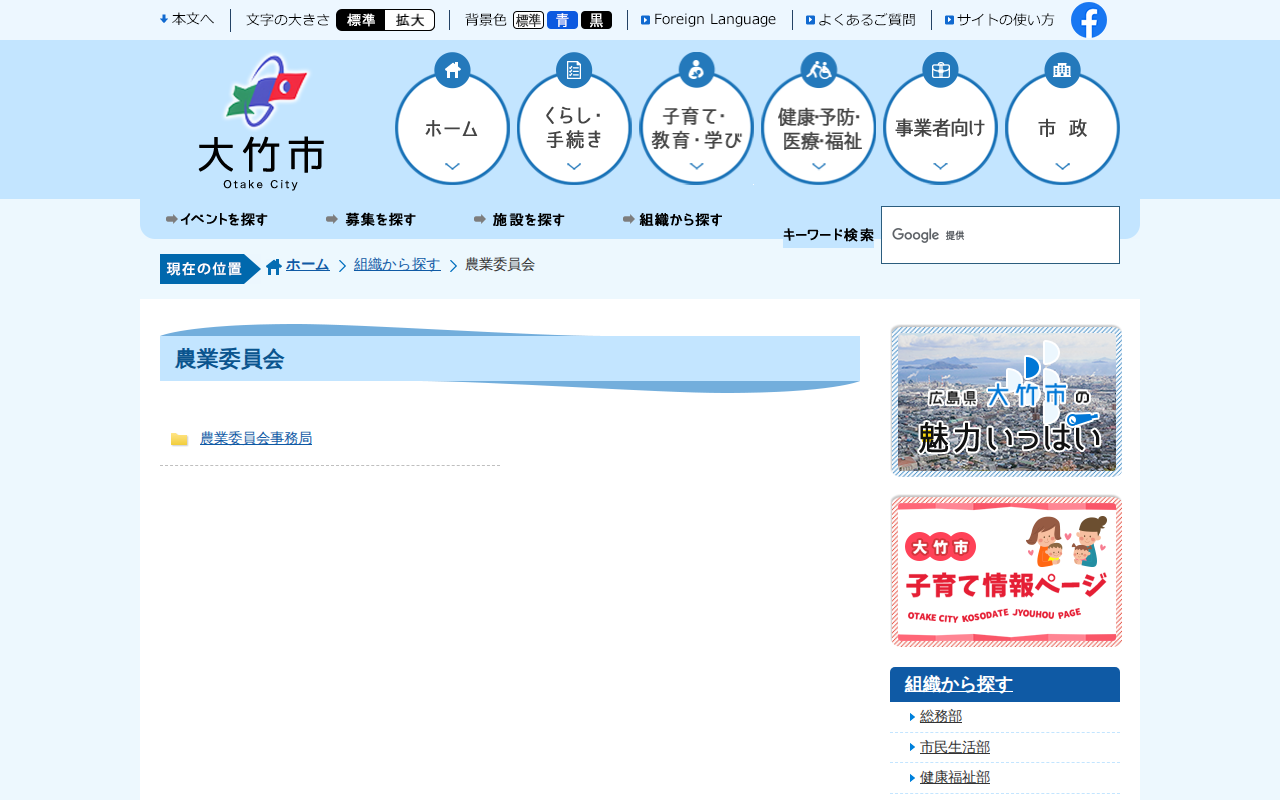Click the folder icon beside 農業委員会事務局
Image resolution: width=1280 pixels, height=800 pixels.
(x=180, y=439)
